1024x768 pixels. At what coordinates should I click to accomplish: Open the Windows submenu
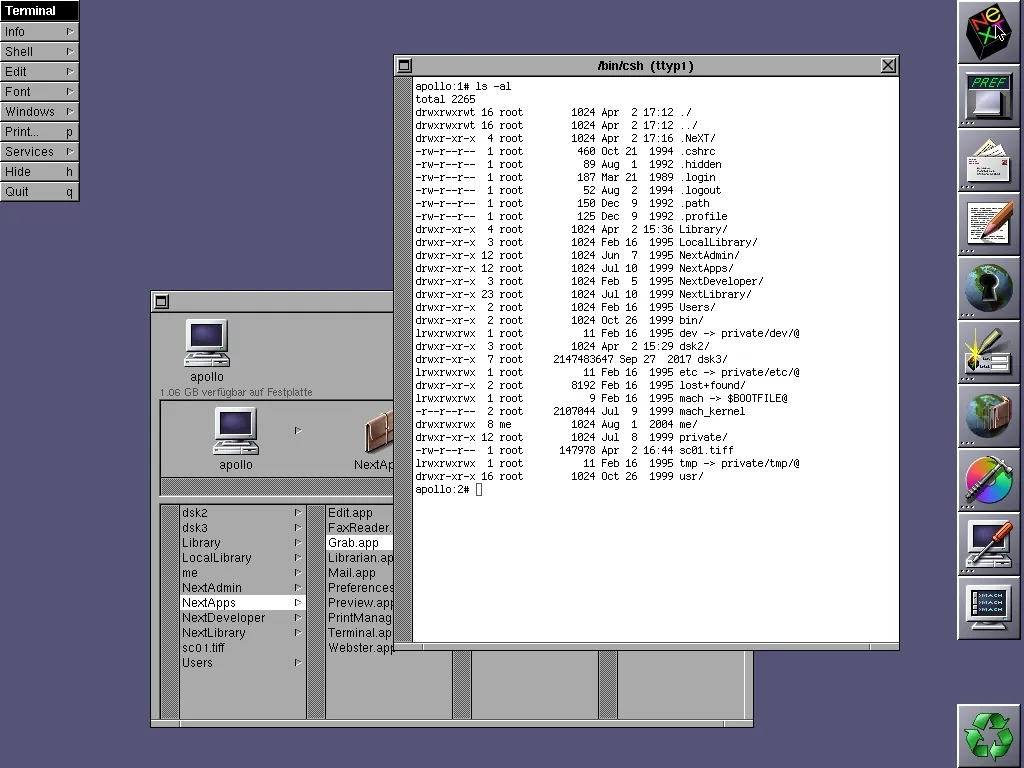point(39,112)
